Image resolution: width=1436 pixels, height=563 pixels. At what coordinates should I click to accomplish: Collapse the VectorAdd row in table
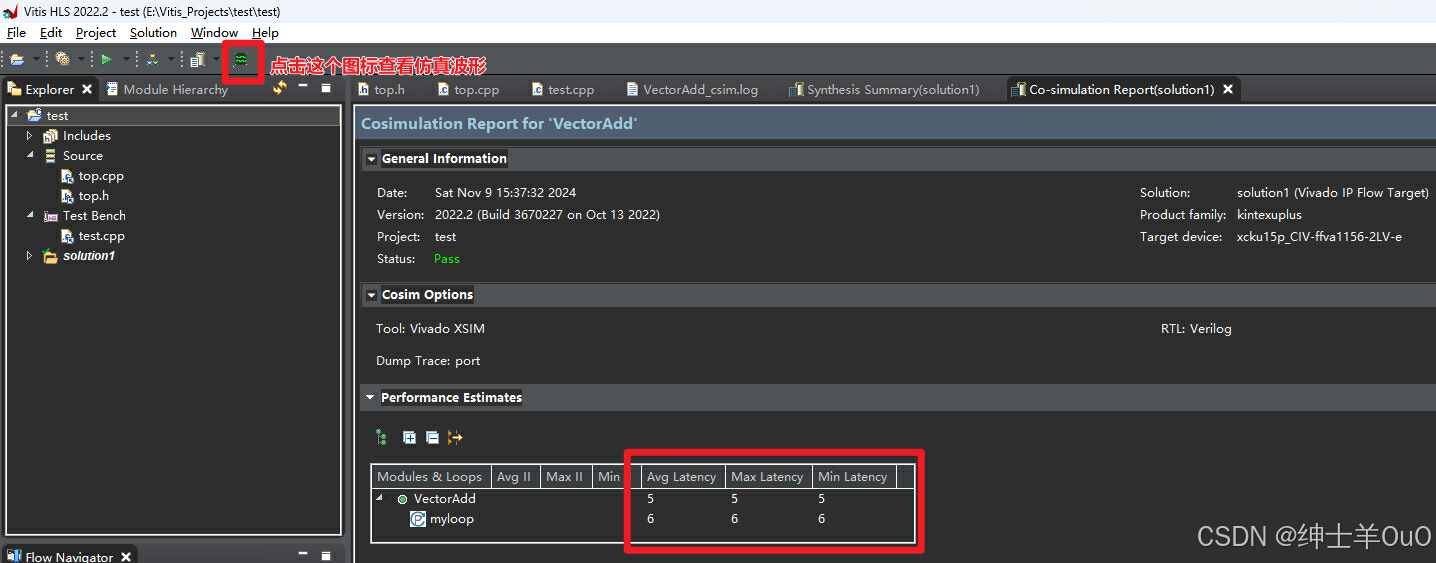[x=381, y=498]
